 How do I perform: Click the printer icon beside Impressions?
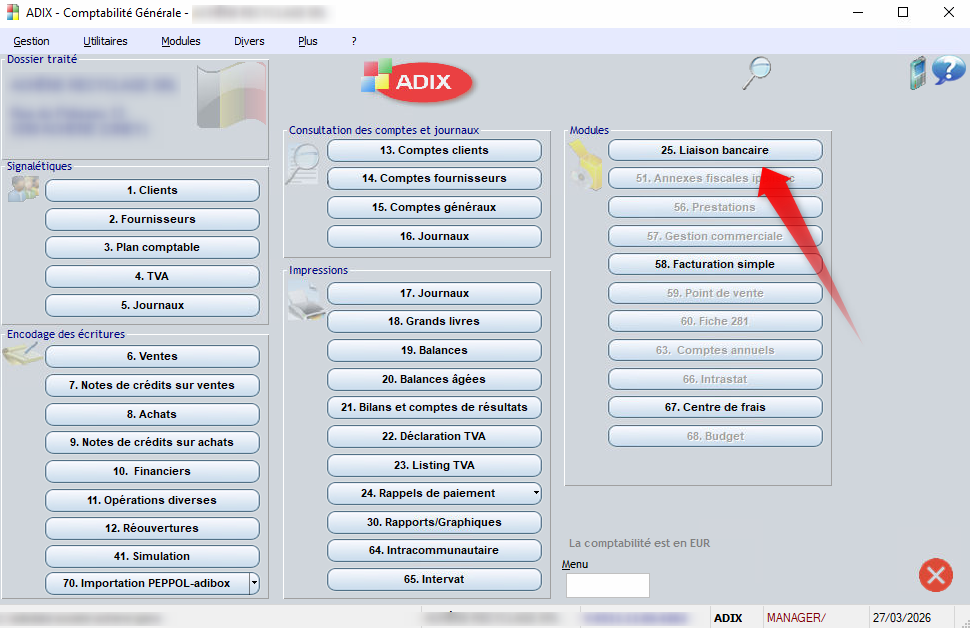[306, 300]
